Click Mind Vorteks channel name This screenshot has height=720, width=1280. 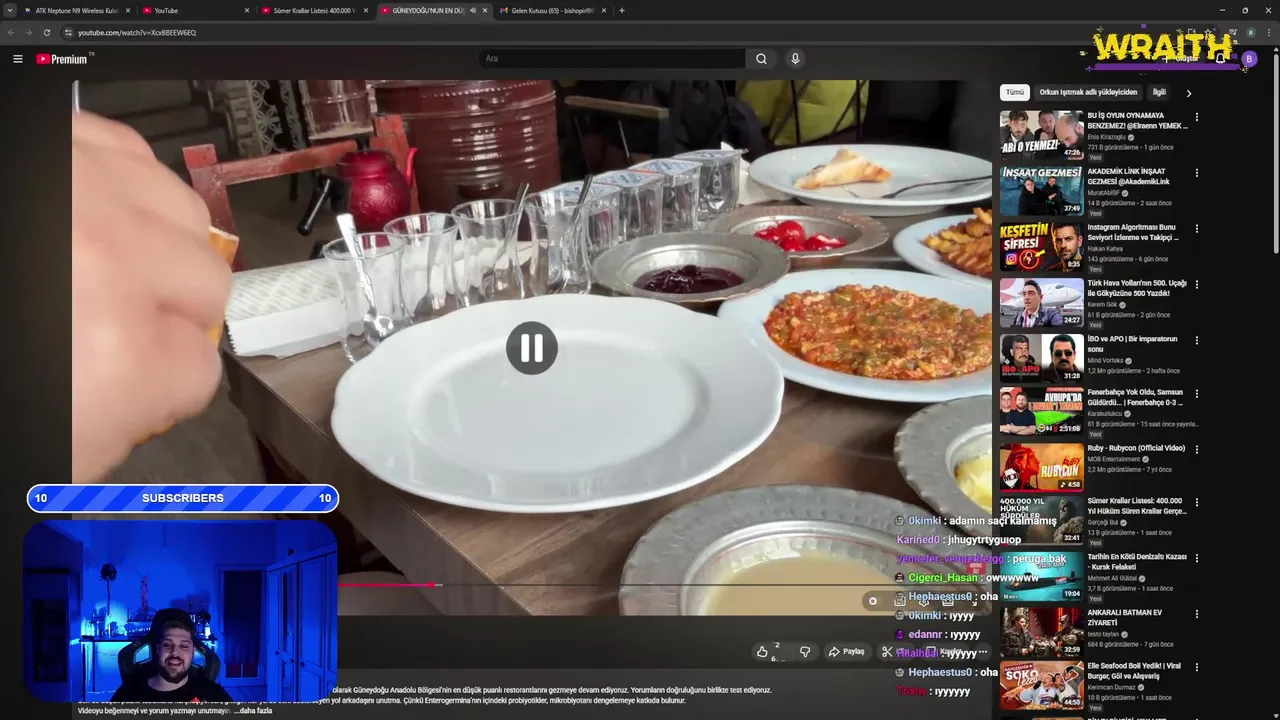coord(1107,360)
